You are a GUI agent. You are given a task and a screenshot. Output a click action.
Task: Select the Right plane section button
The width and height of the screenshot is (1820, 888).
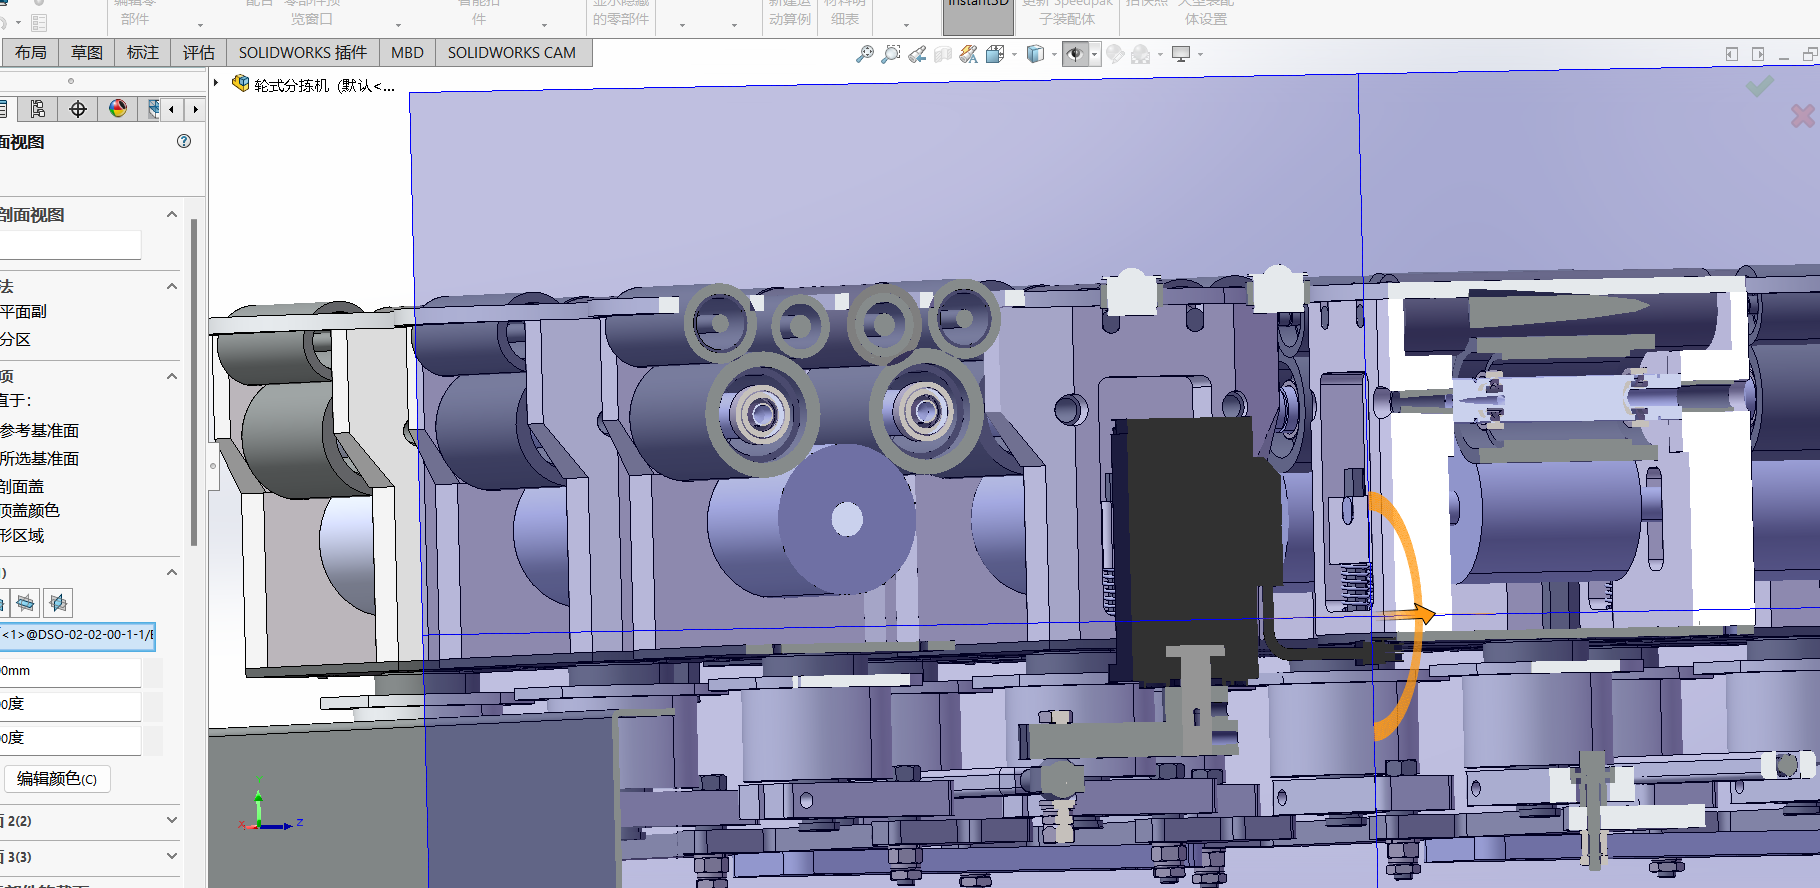coord(58,602)
